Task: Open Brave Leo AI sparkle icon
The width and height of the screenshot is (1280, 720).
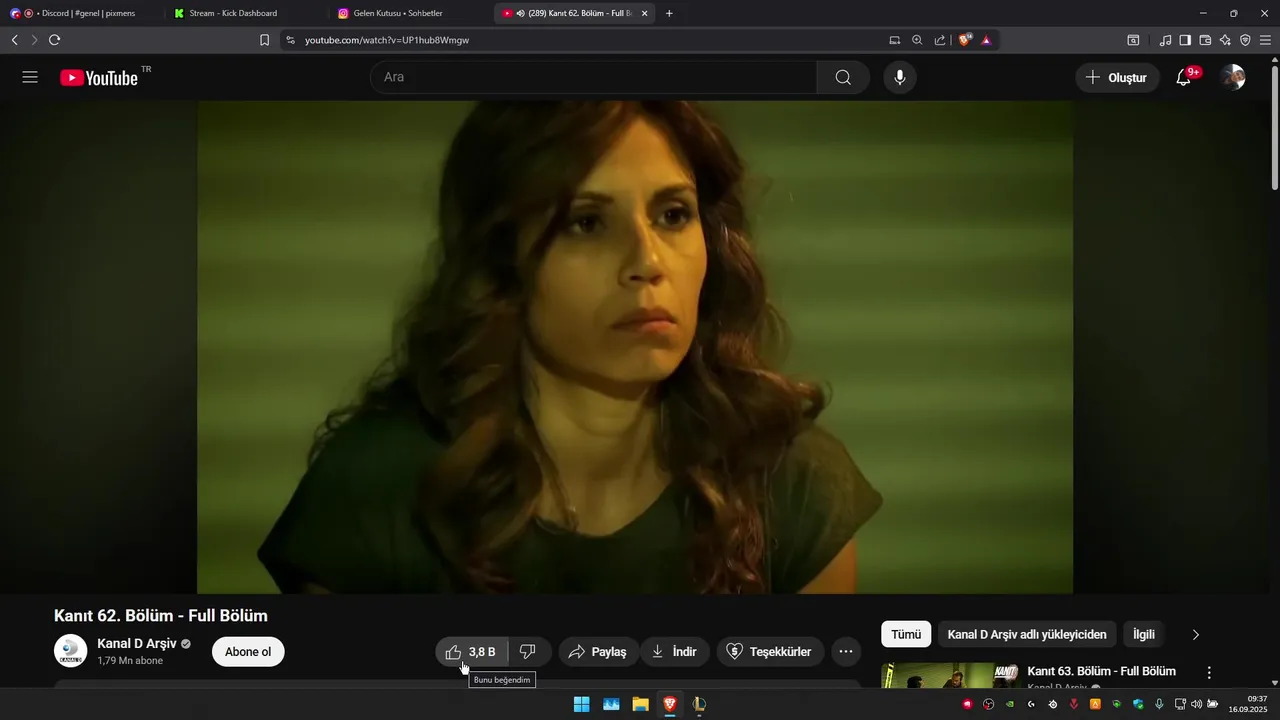Action: pyautogui.click(x=1225, y=40)
